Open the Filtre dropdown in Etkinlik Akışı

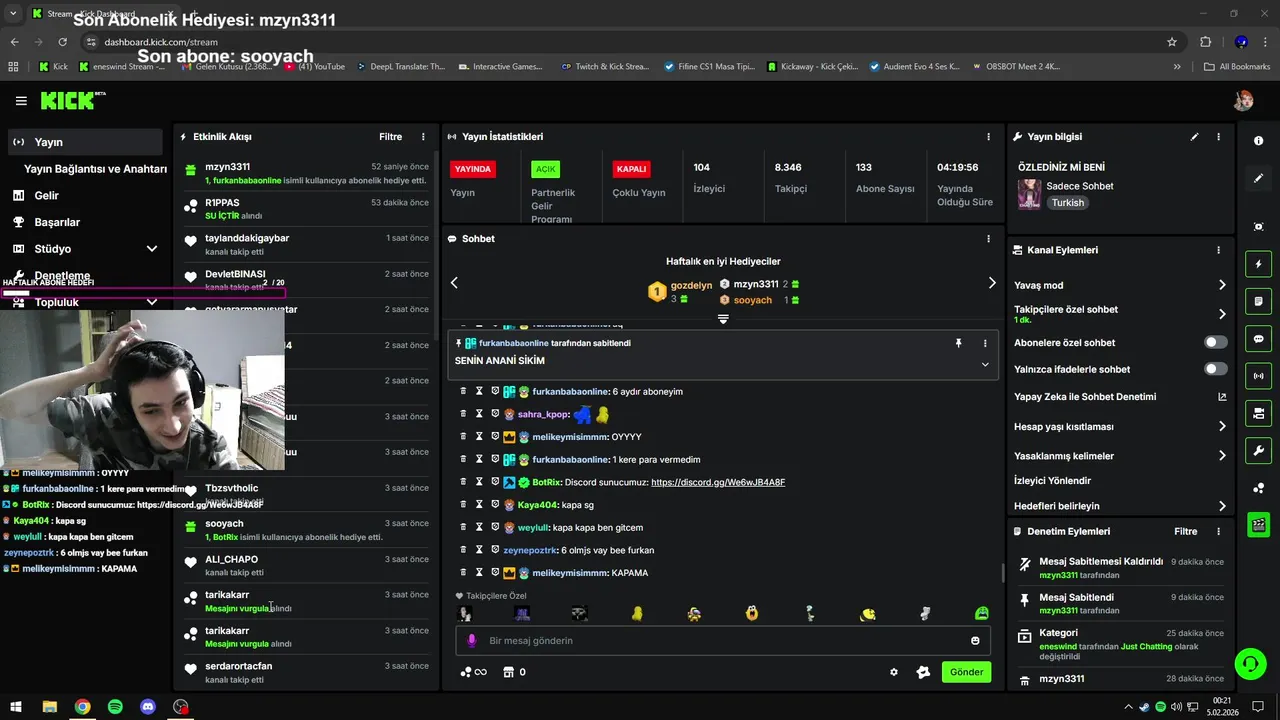pos(390,137)
